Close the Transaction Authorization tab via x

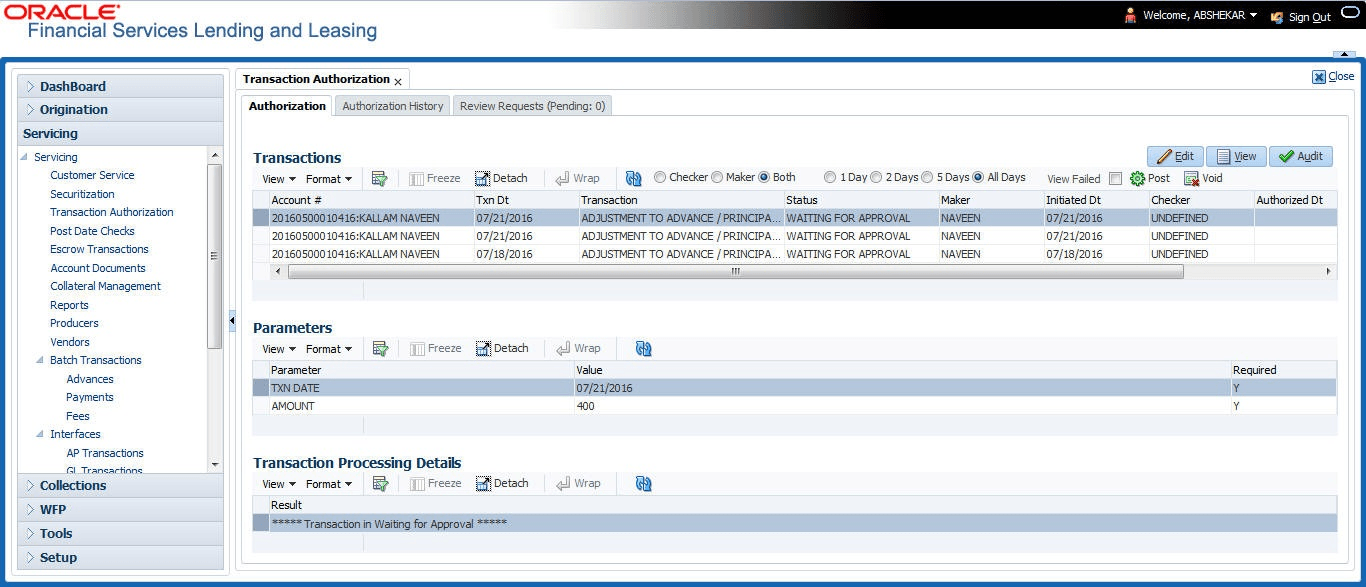[398, 81]
